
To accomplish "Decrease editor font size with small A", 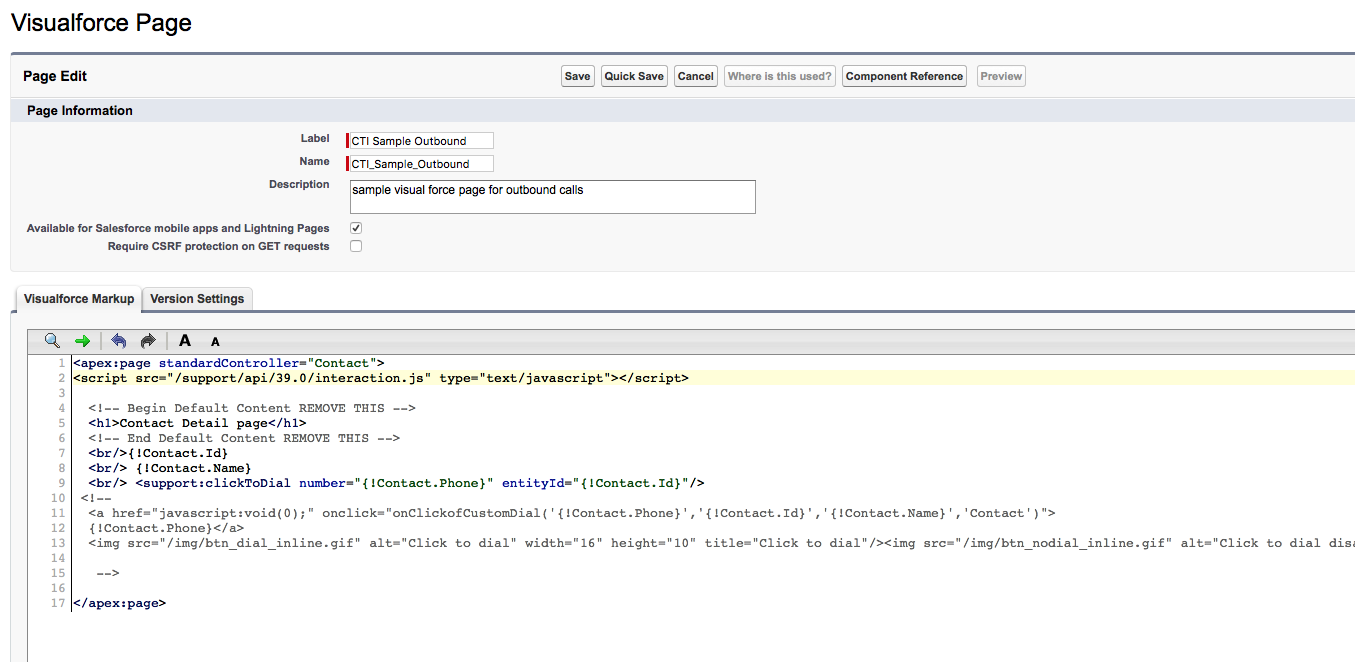I will coord(215,342).
